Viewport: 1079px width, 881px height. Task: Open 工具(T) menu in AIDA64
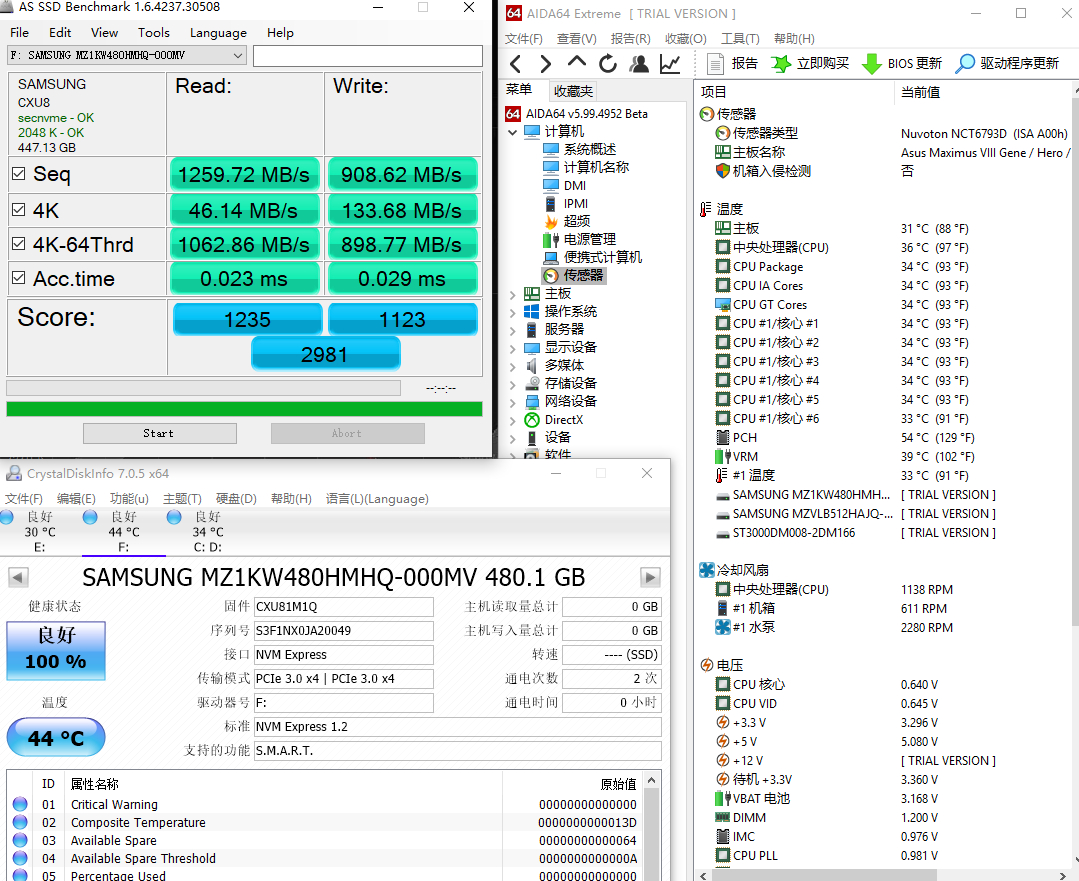tap(740, 39)
